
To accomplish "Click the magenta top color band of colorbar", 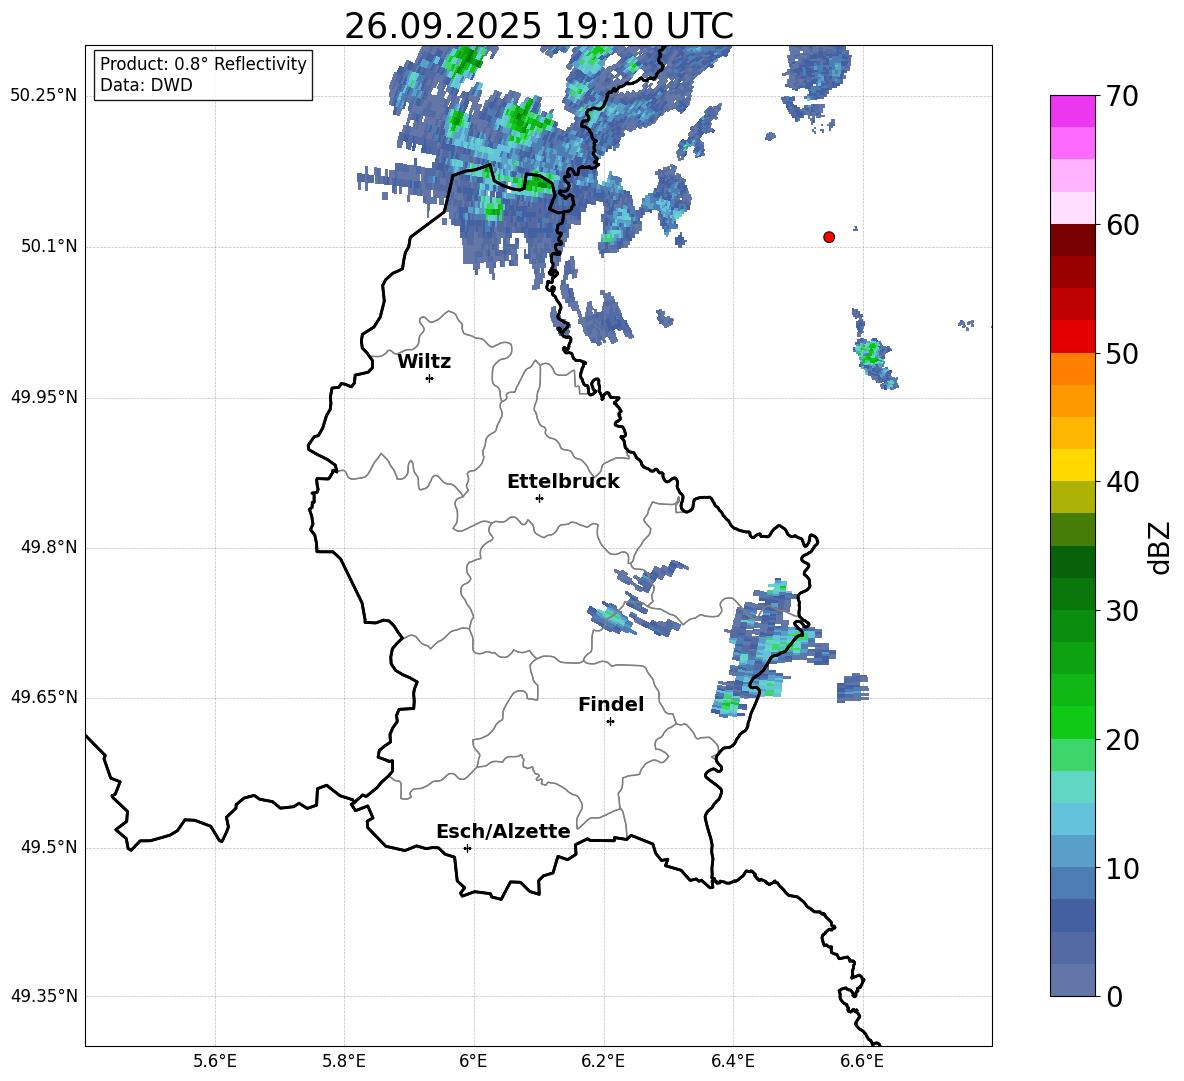I will (x=1072, y=112).
